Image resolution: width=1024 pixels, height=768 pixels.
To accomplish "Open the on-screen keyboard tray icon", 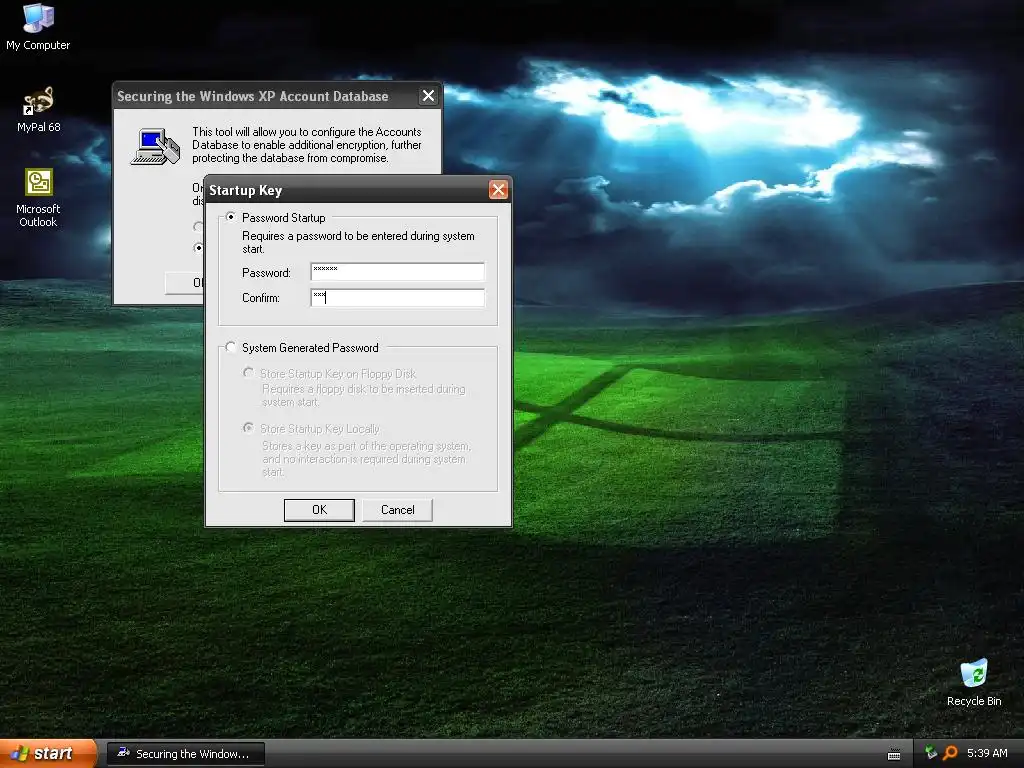I will point(894,754).
